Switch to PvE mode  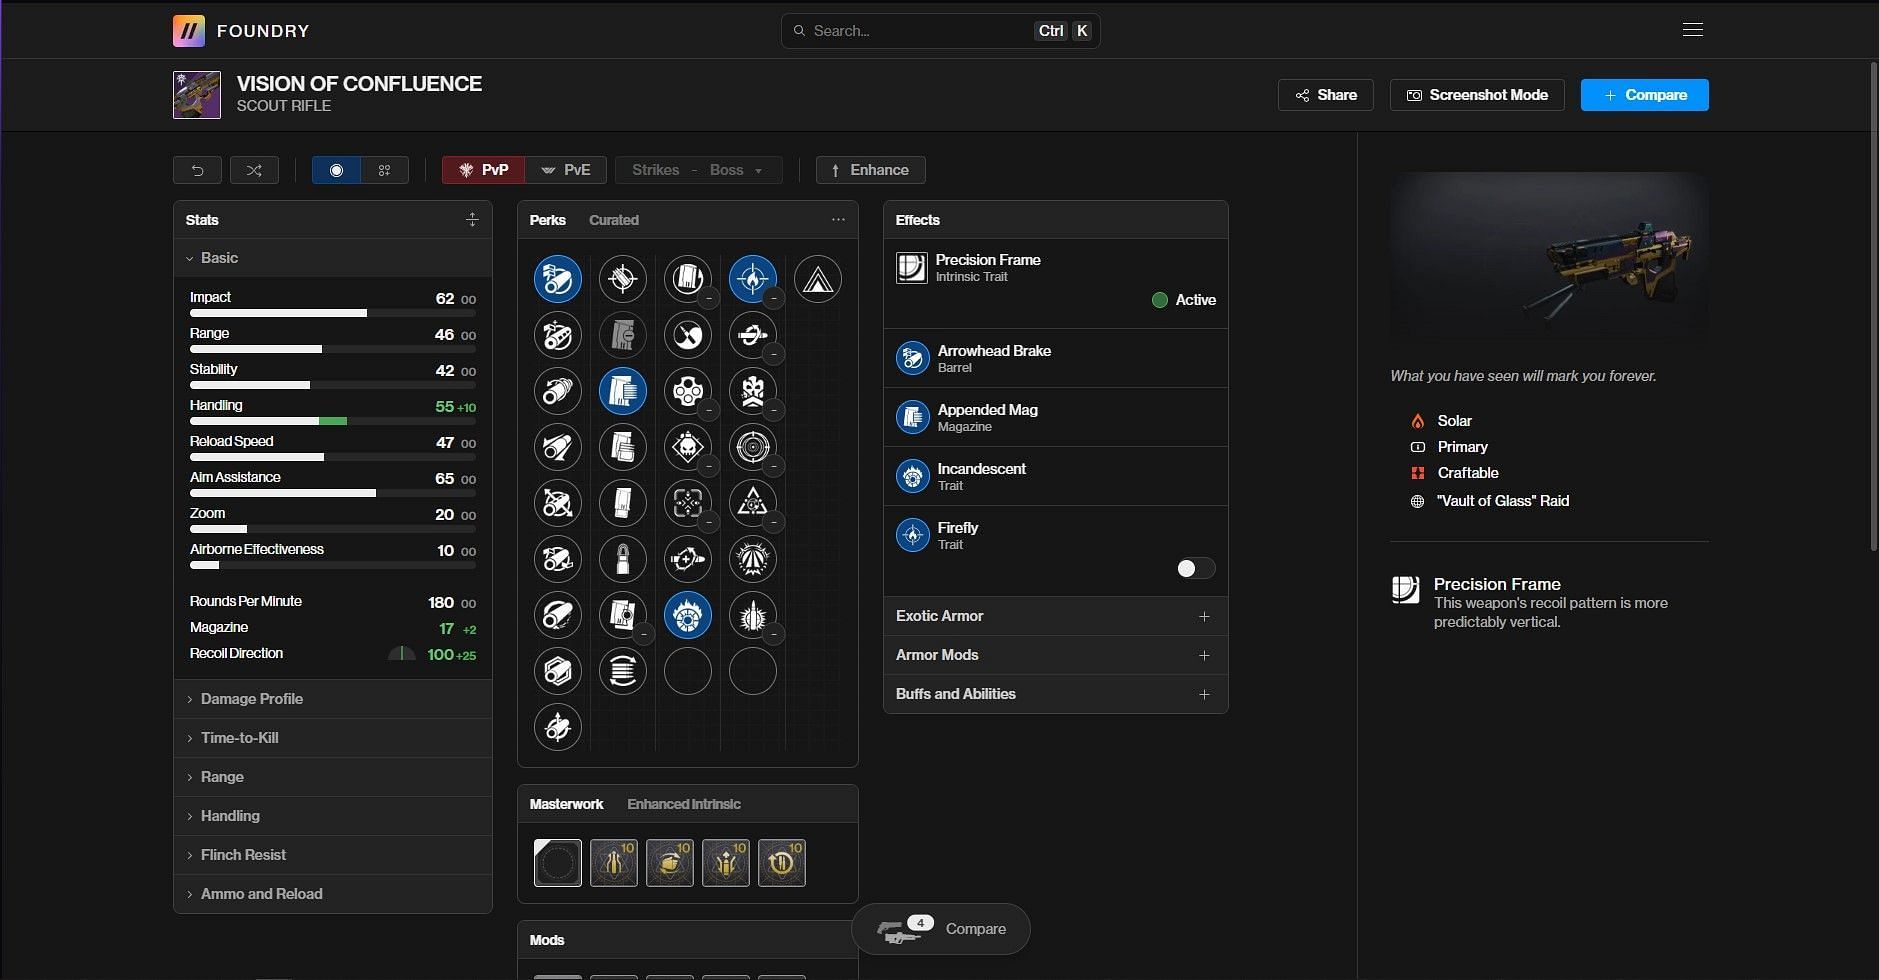[x=566, y=170]
